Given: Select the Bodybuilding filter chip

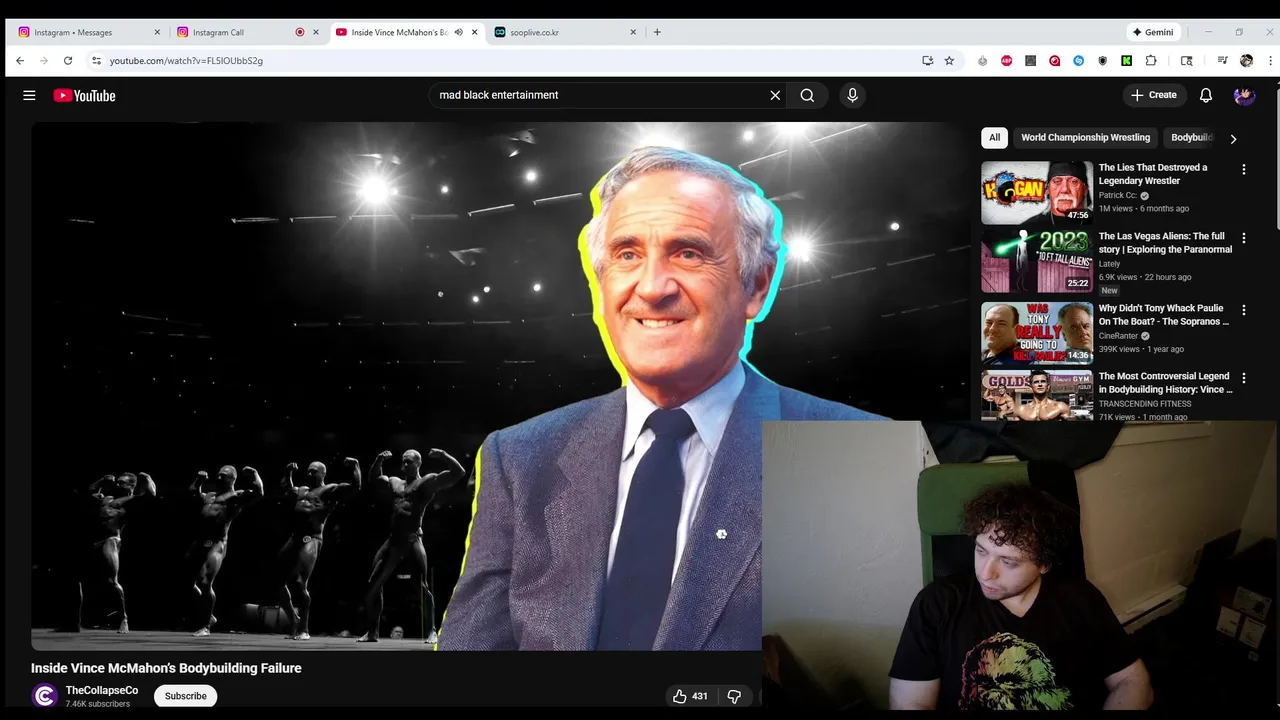Looking at the screenshot, I should tap(1190, 137).
